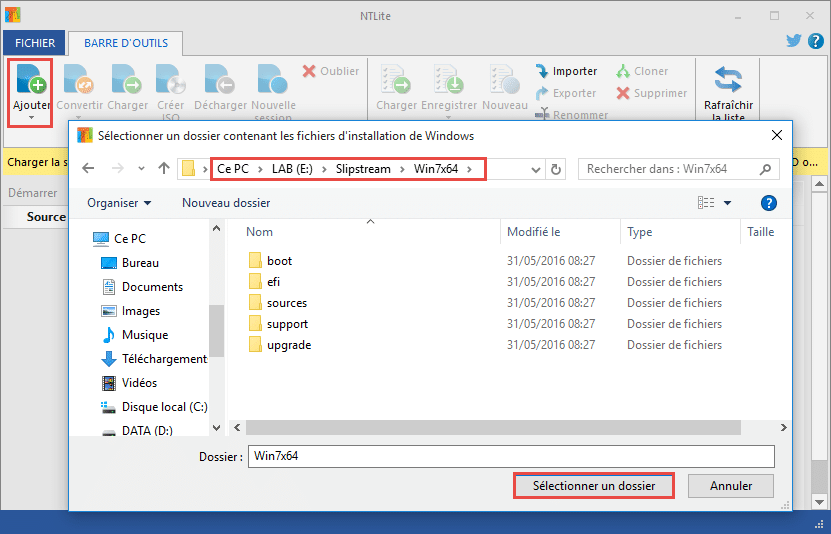The image size is (831, 534).
Task: Click the Rechercher dans Win7x64 search field
Action: tap(678, 169)
